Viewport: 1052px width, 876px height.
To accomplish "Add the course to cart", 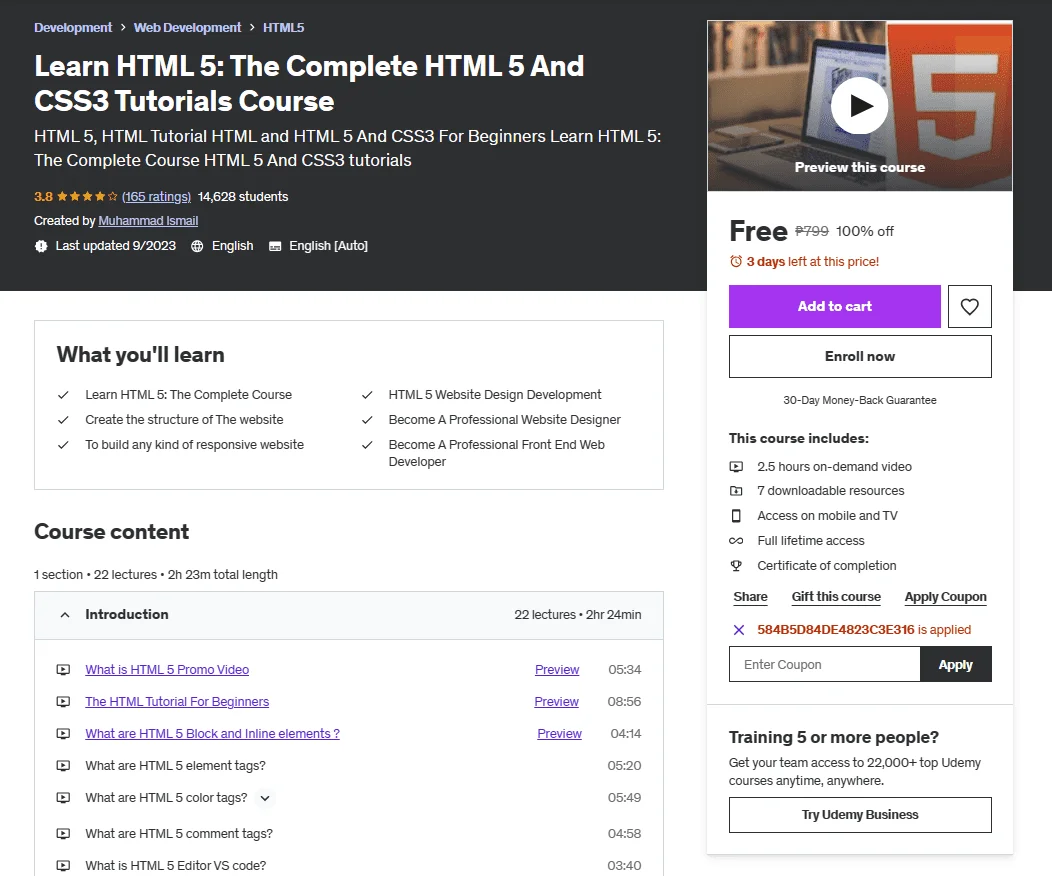I will (835, 307).
